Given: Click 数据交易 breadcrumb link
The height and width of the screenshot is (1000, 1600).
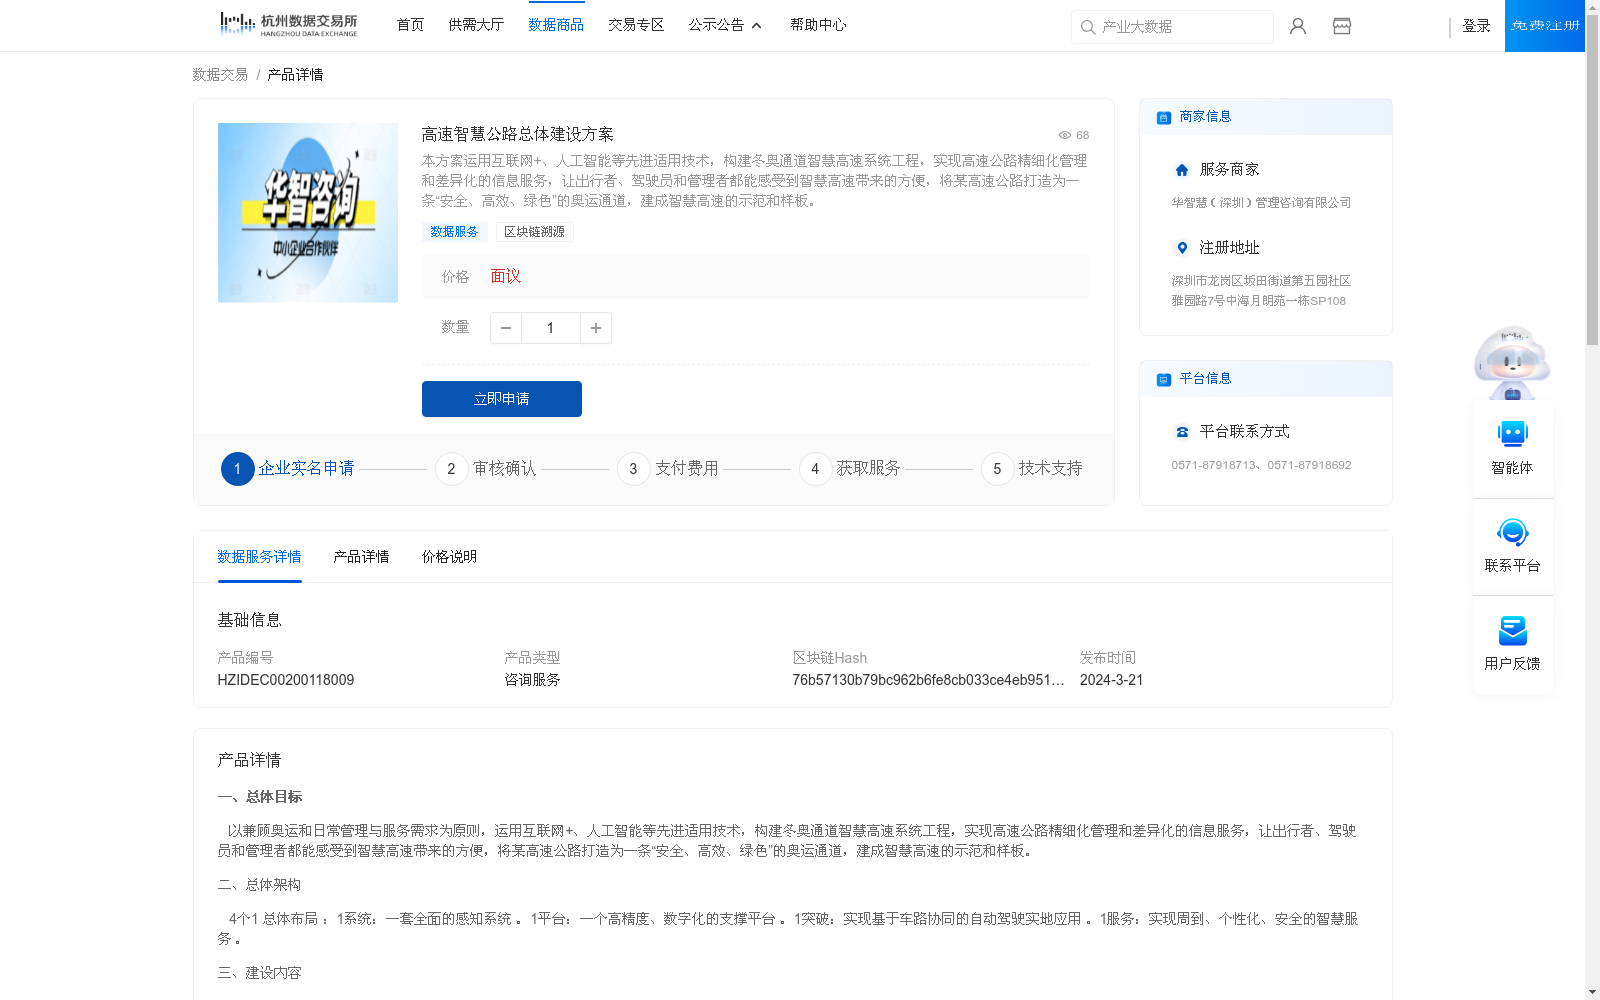Looking at the screenshot, I should point(220,75).
